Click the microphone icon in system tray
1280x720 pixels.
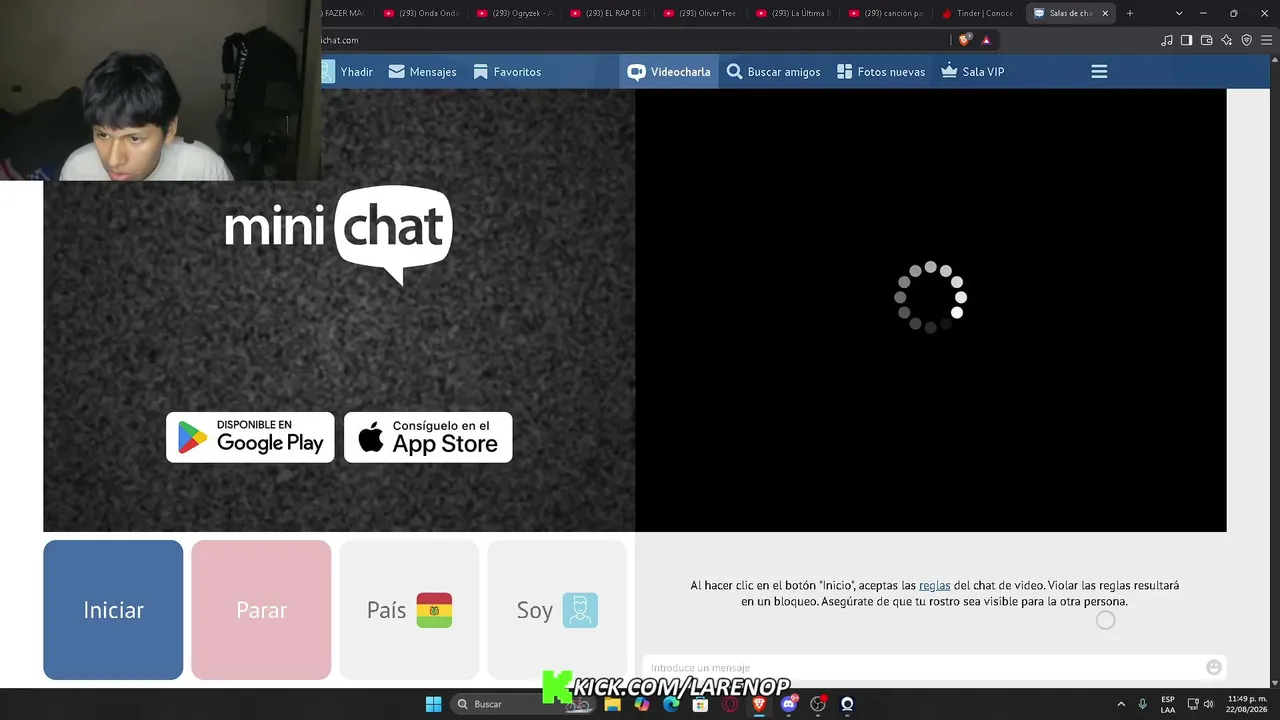[1142, 704]
